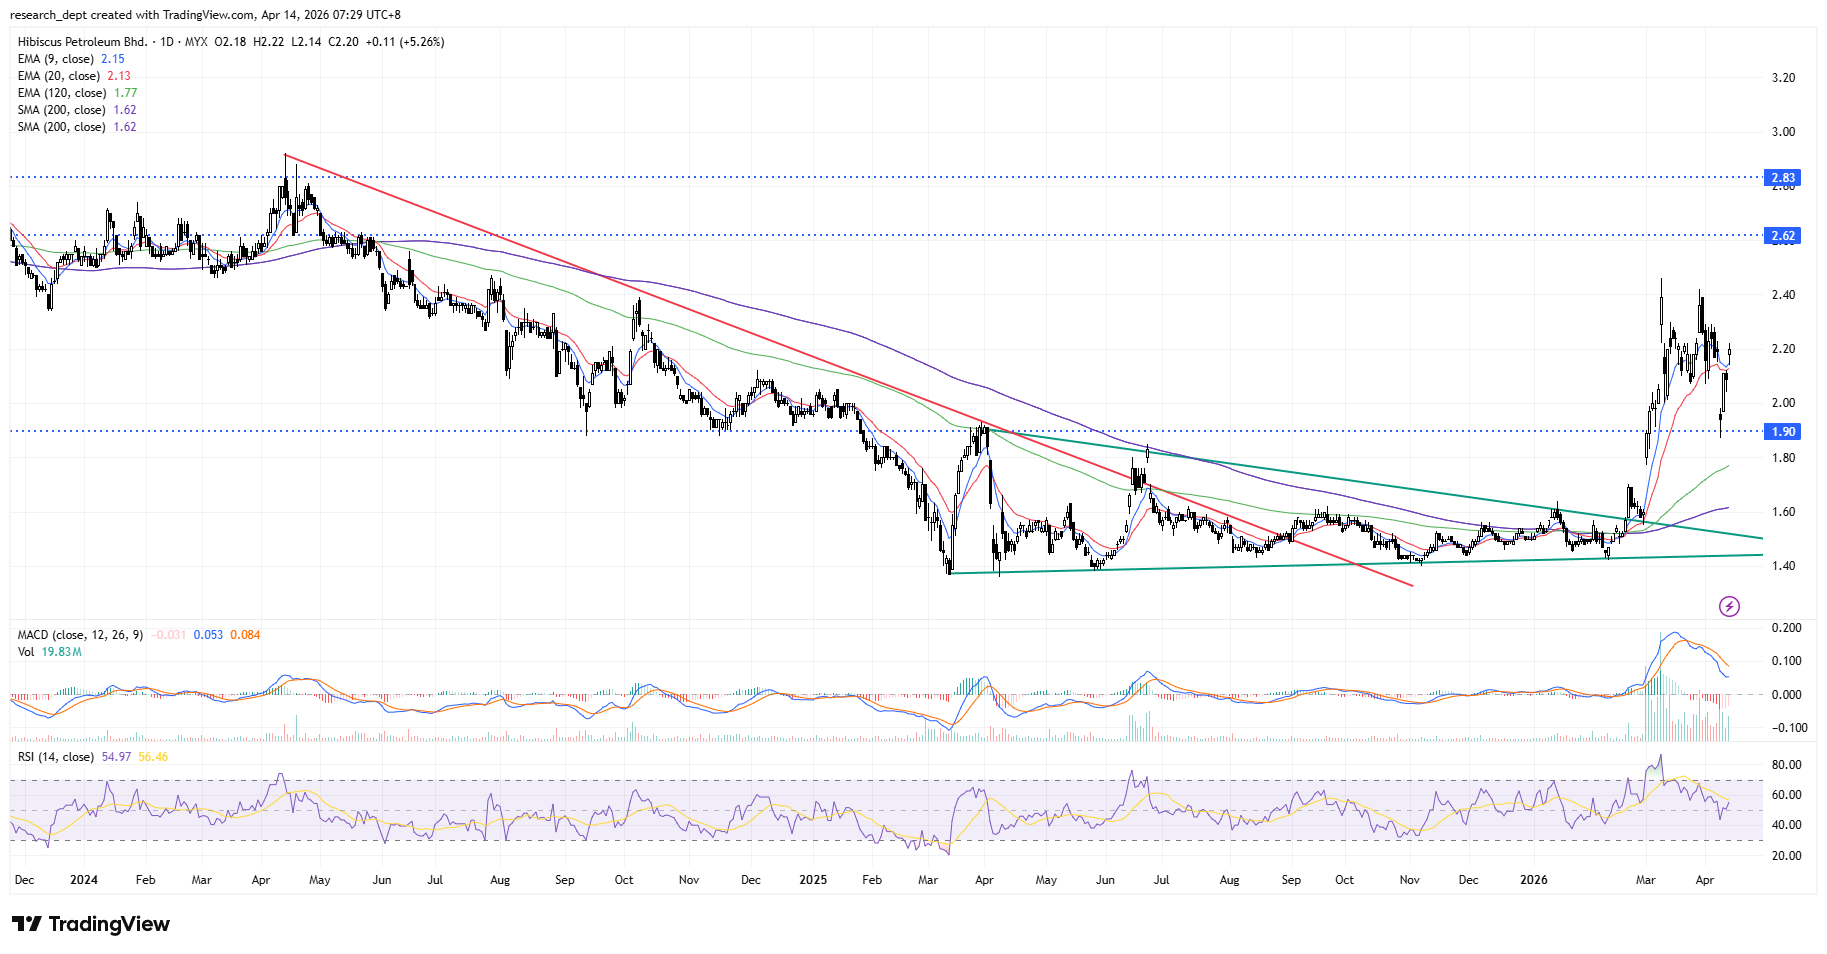This screenshot has height=954, width=1827.
Task: Click the Hibiscus Petroleum Bhd. symbol title
Action: pyautogui.click(x=82, y=42)
